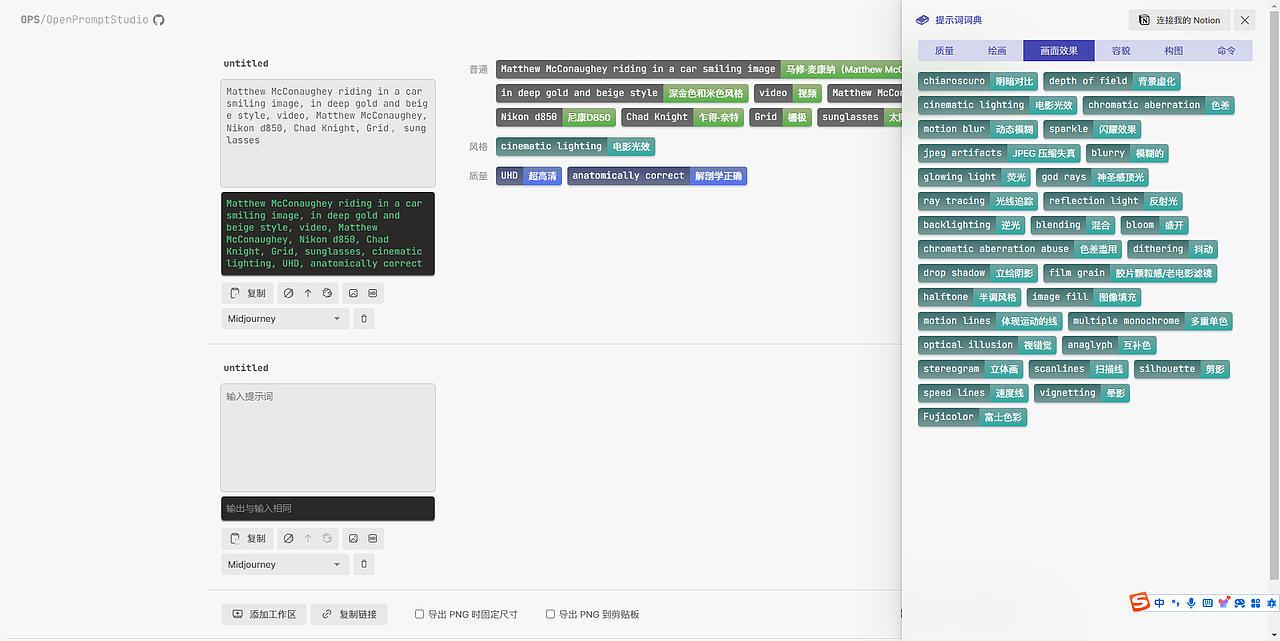Open the Midjourney dropdown in second workspace
The width and height of the screenshot is (1280, 641).
(x=285, y=564)
